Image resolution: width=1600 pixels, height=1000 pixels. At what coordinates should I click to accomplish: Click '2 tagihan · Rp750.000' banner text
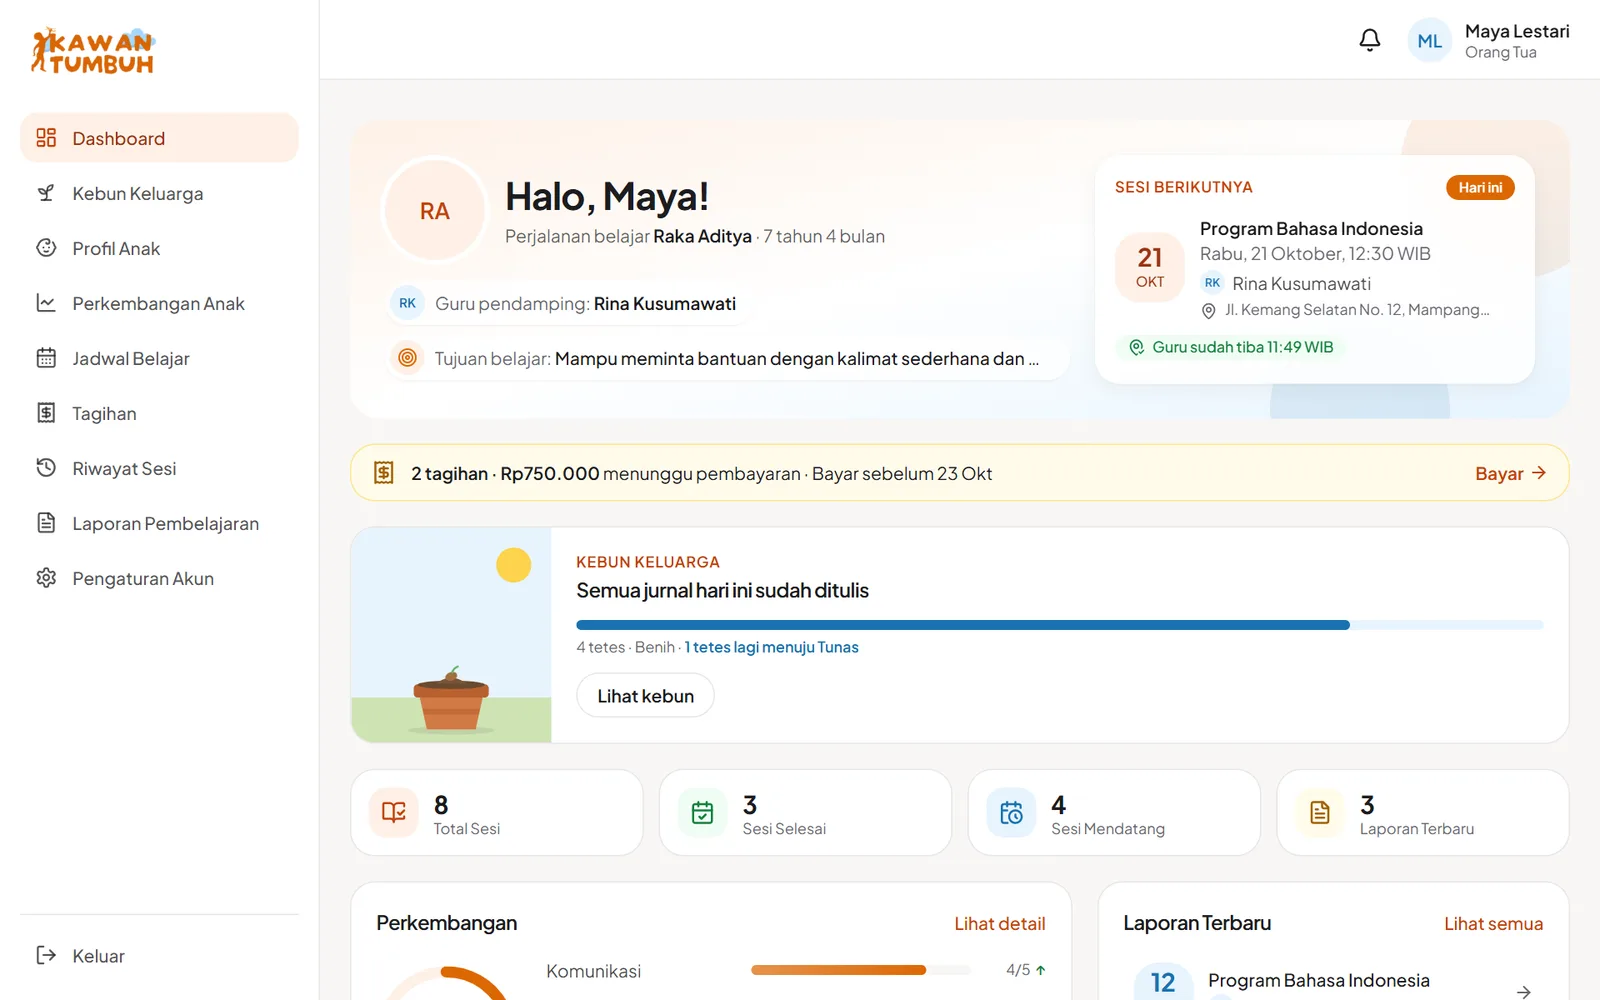(505, 473)
